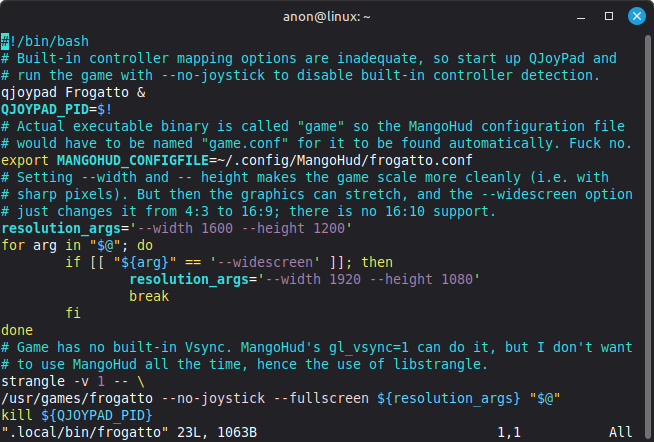The width and height of the screenshot is (654, 442).
Task: Click the comment line ending '--widescreen option'
Action: pos(317,194)
